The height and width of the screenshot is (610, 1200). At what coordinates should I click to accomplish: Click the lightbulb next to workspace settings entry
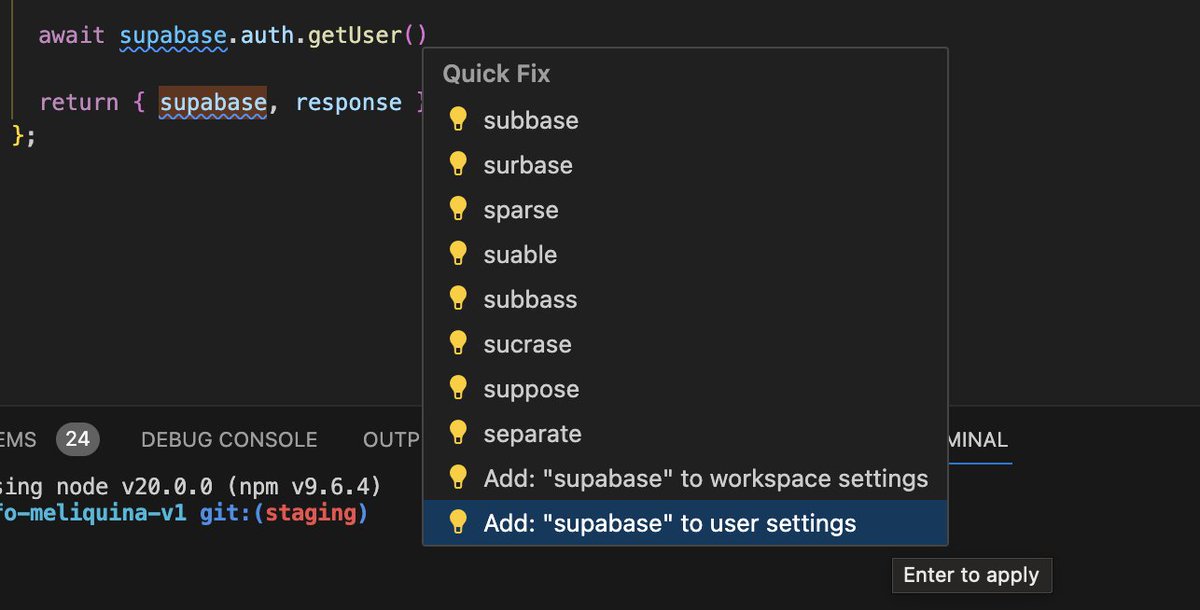[x=458, y=477]
